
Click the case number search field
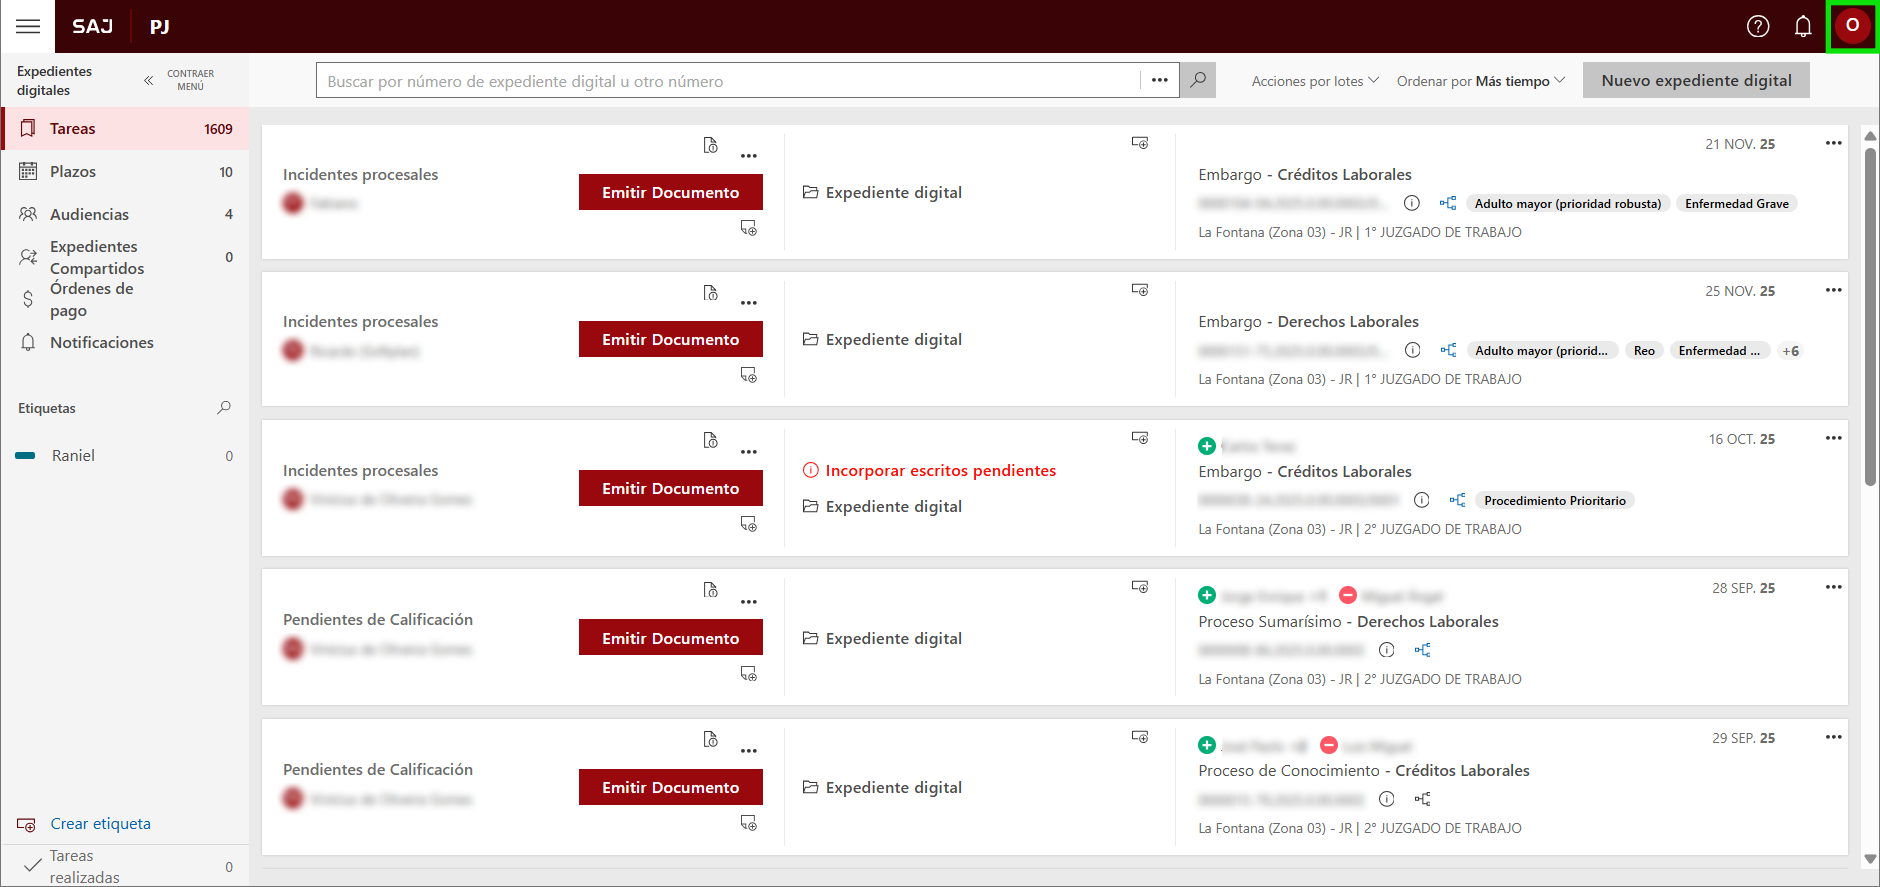click(x=727, y=81)
